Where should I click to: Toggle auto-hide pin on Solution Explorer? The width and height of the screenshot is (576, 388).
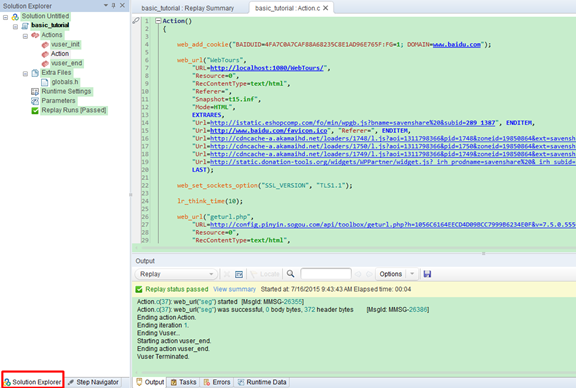(114, 6)
